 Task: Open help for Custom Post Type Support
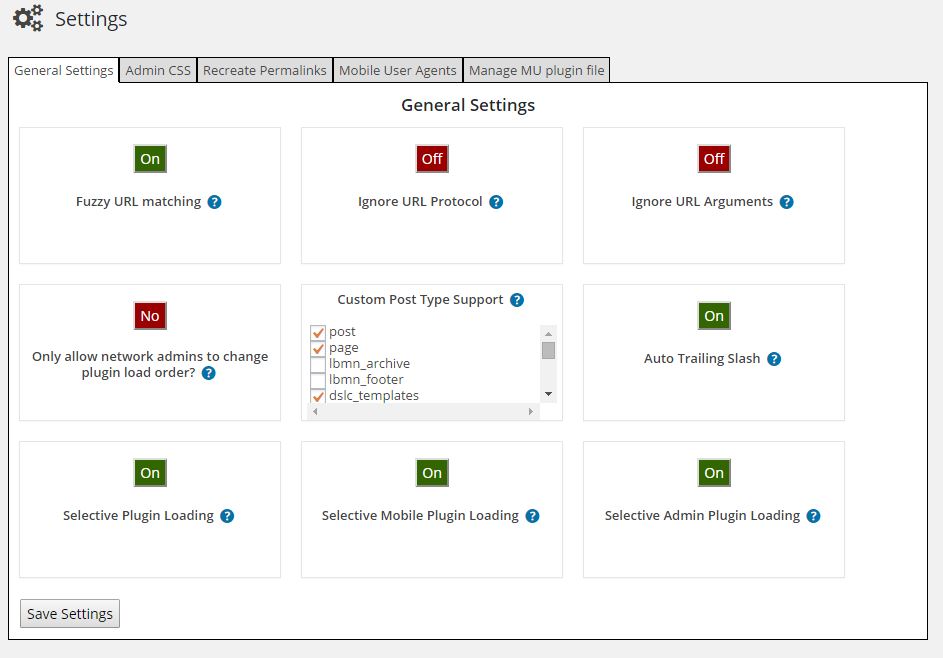[x=517, y=300]
